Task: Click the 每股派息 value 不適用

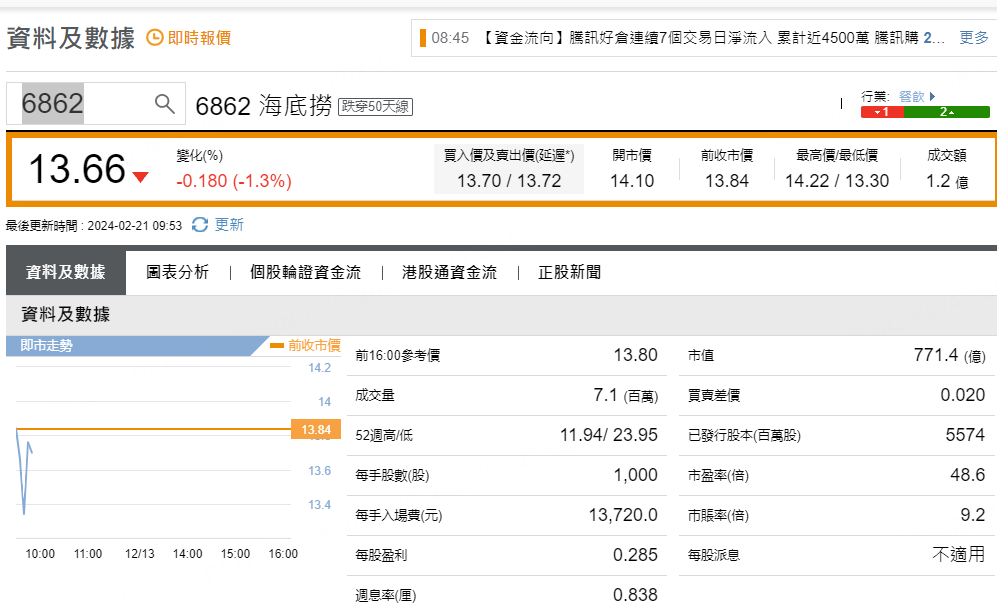Action: coord(958,554)
